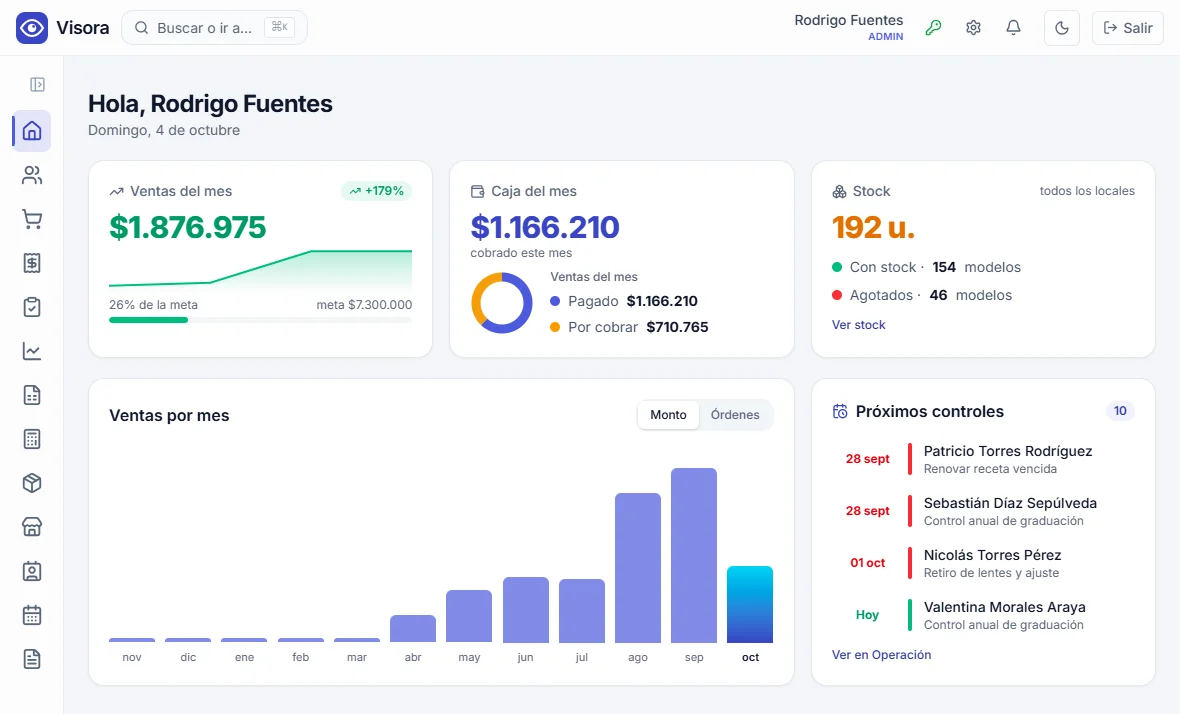
Task: Click the Visora eye logo
Action: (32, 28)
